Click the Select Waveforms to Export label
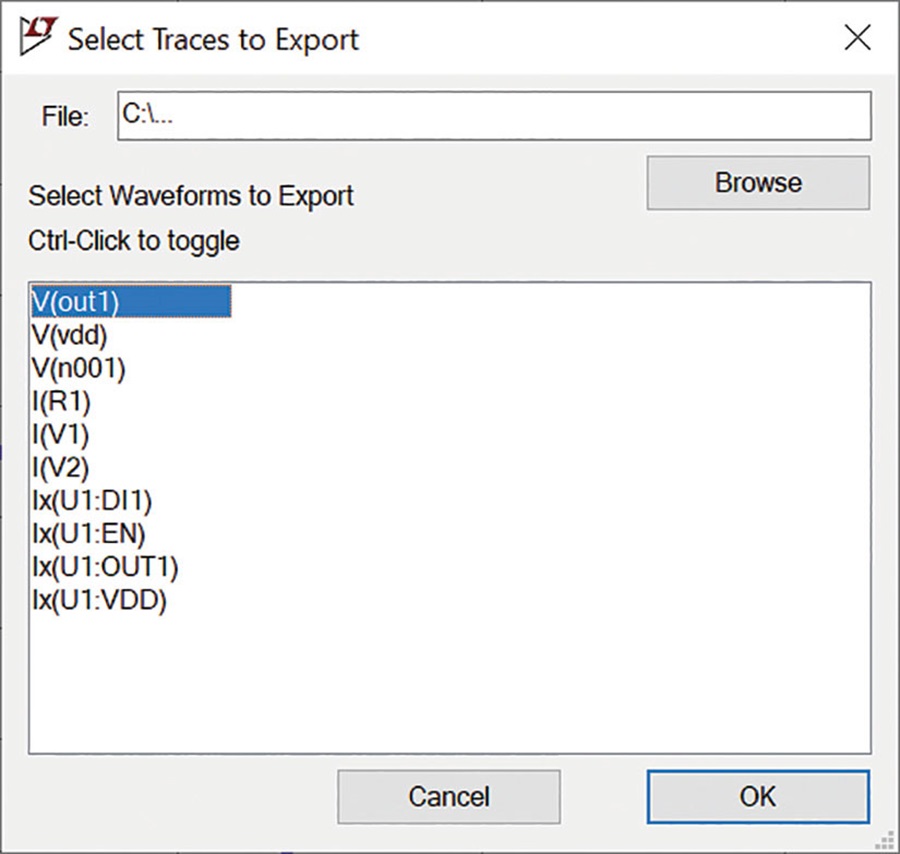Viewport: 900px width, 854px height. coord(191,196)
